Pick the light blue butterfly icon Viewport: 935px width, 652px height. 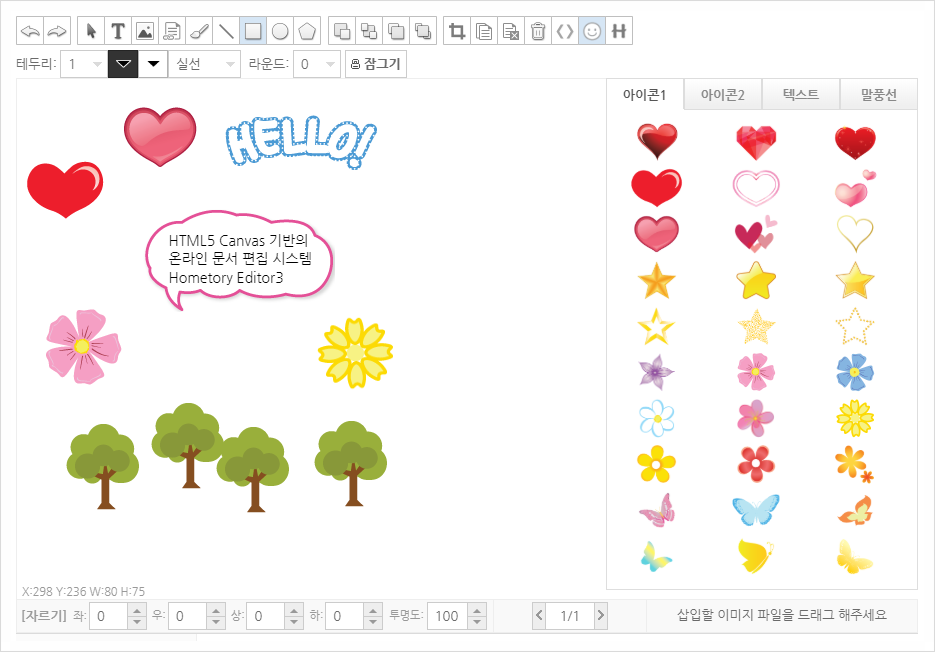click(x=756, y=510)
